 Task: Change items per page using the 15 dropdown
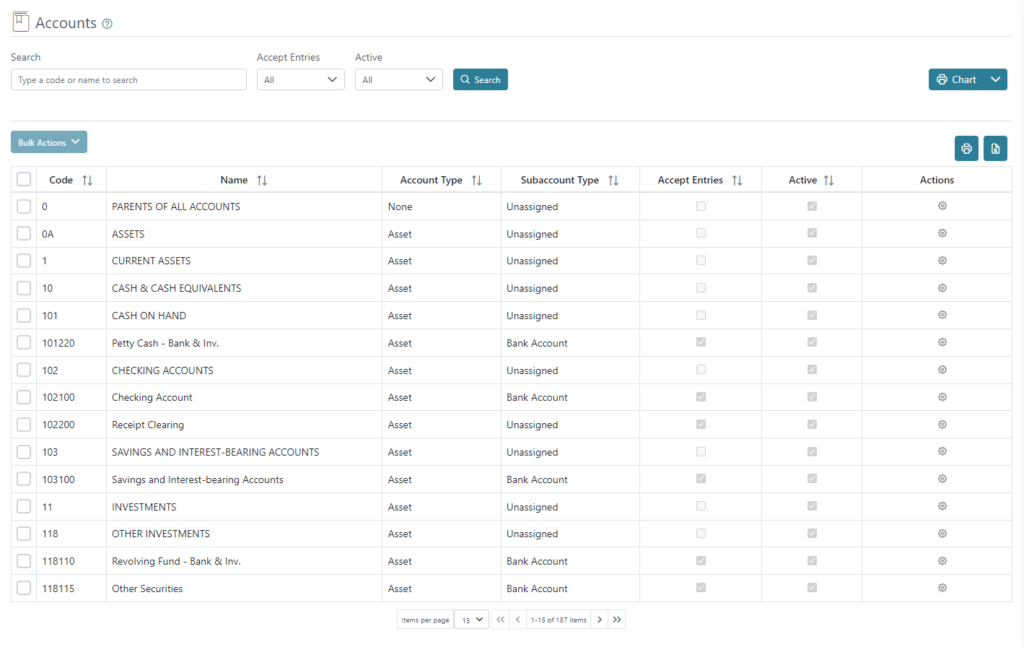(x=470, y=619)
